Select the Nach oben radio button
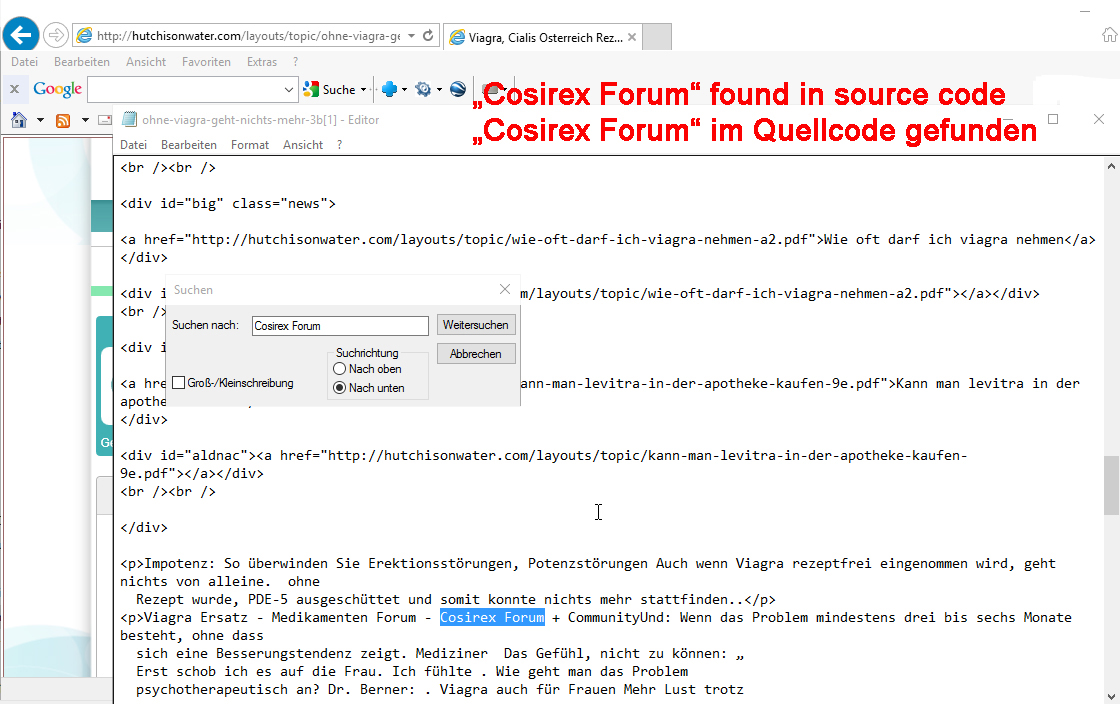The image size is (1120, 704). [x=340, y=369]
